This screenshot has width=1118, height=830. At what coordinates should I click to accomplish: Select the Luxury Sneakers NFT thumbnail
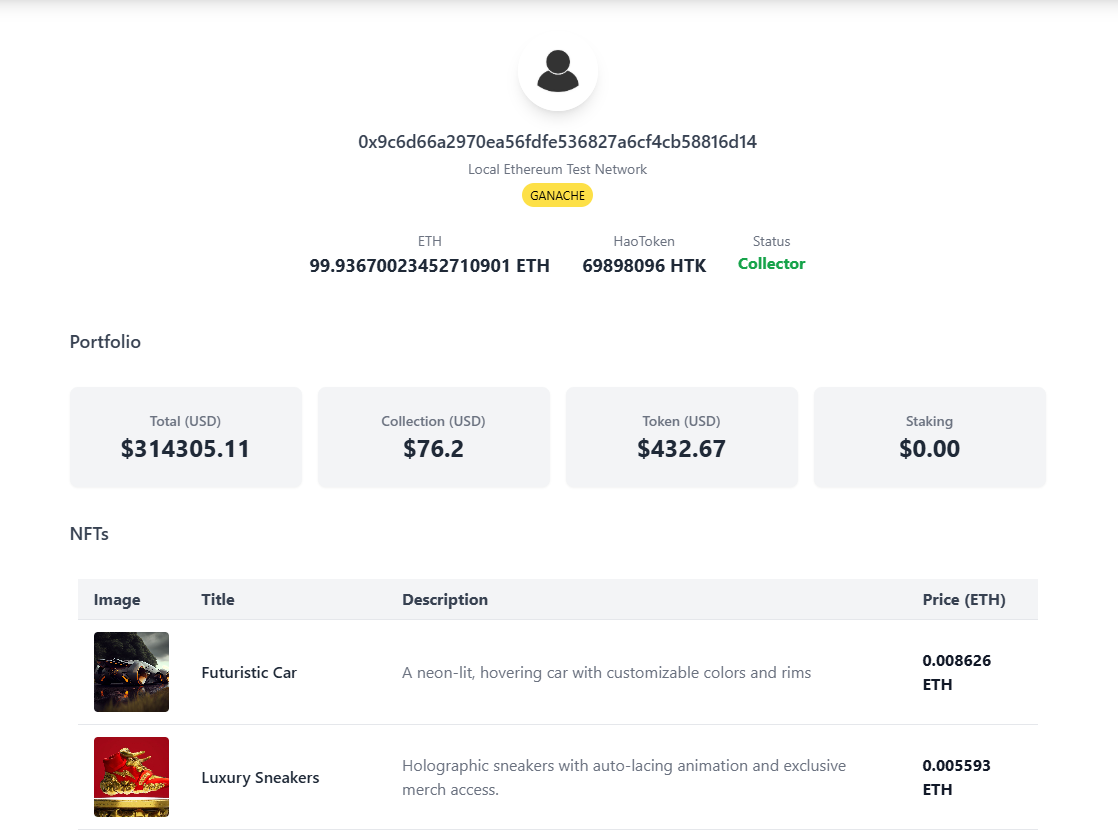131,777
